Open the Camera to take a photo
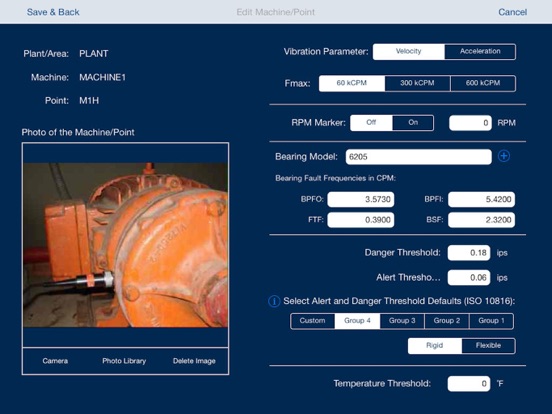 point(55,361)
